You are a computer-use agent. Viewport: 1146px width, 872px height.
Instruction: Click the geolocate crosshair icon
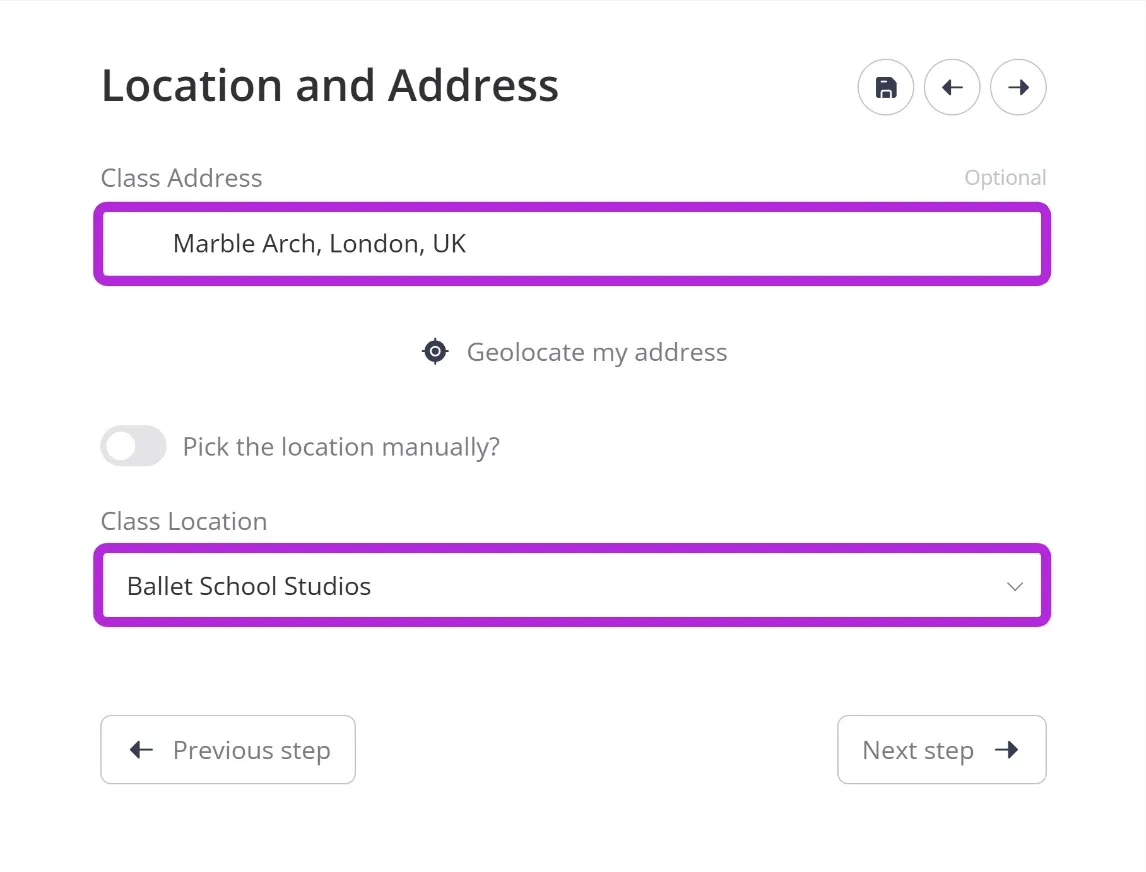[435, 352]
